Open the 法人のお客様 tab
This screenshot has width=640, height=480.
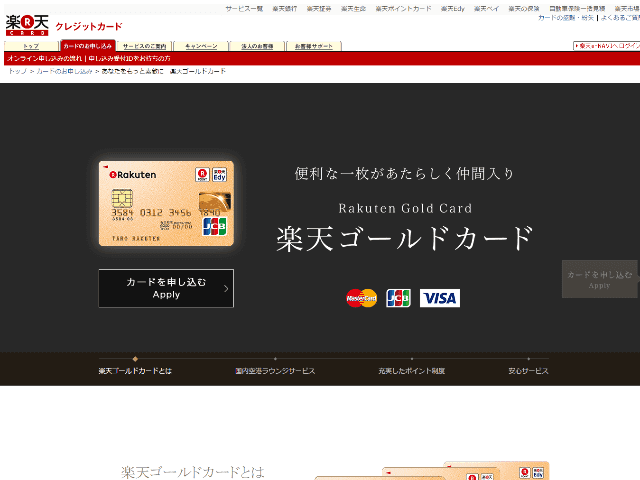pyautogui.click(x=257, y=46)
